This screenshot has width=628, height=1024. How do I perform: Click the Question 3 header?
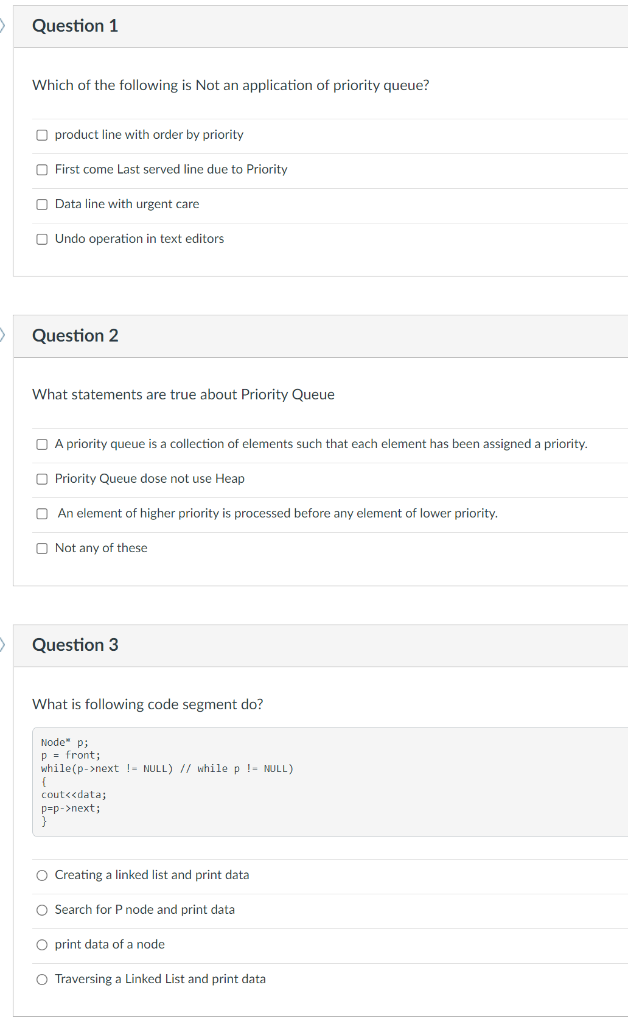coord(74,645)
